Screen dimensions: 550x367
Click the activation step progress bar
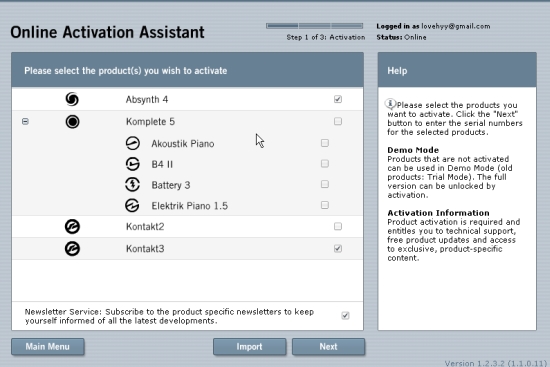314,26
